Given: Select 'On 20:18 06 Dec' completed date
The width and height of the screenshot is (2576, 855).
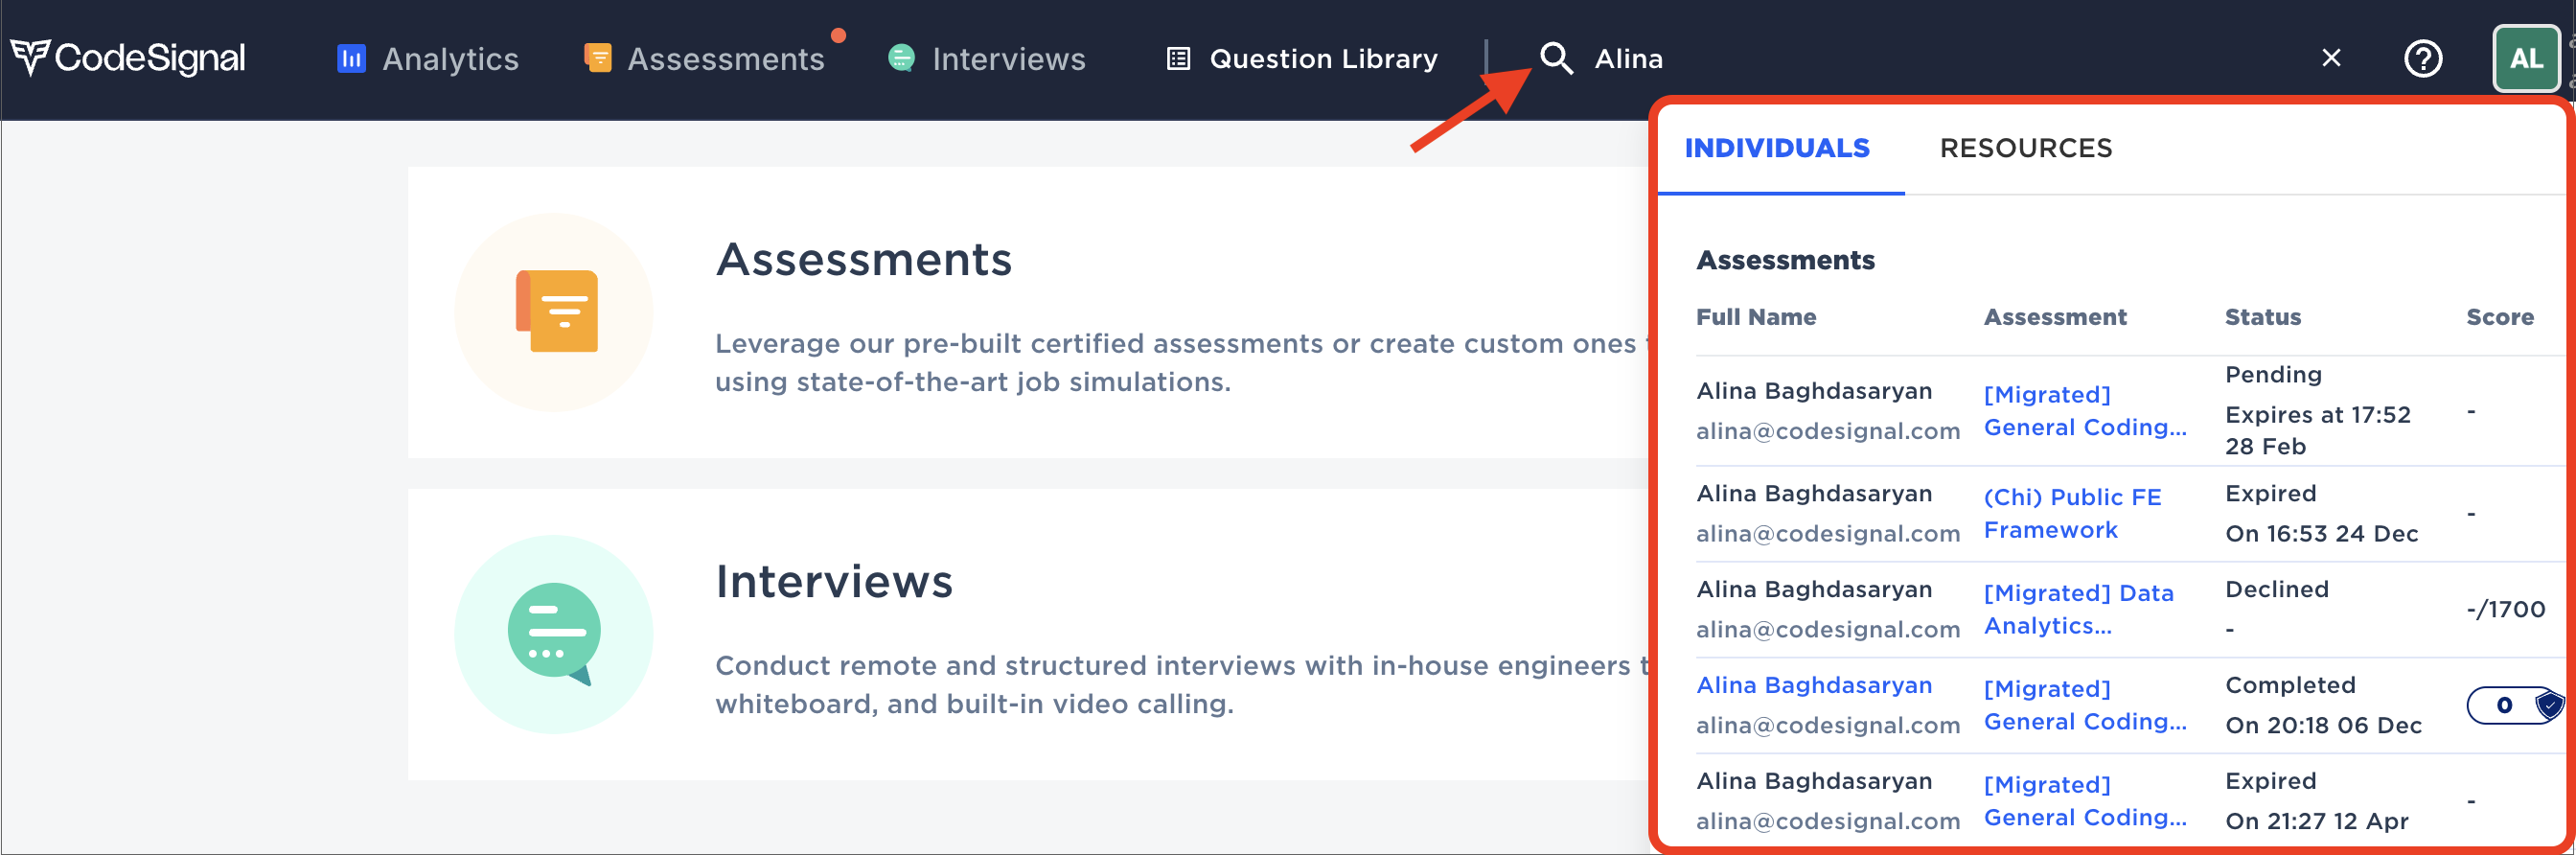Looking at the screenshot, I should point(2323,725).
